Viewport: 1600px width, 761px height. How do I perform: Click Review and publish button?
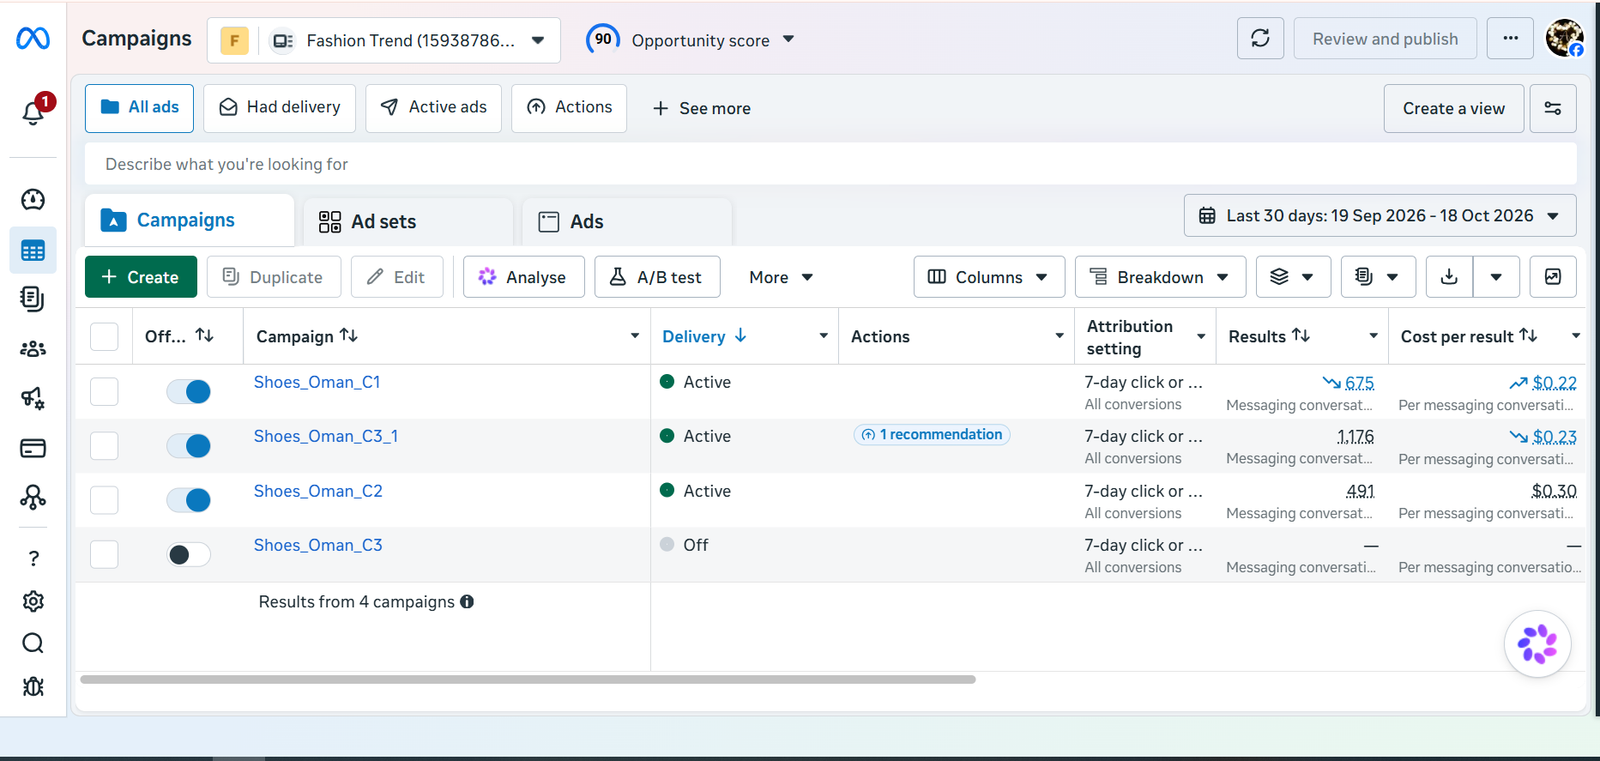point(1385,39)
